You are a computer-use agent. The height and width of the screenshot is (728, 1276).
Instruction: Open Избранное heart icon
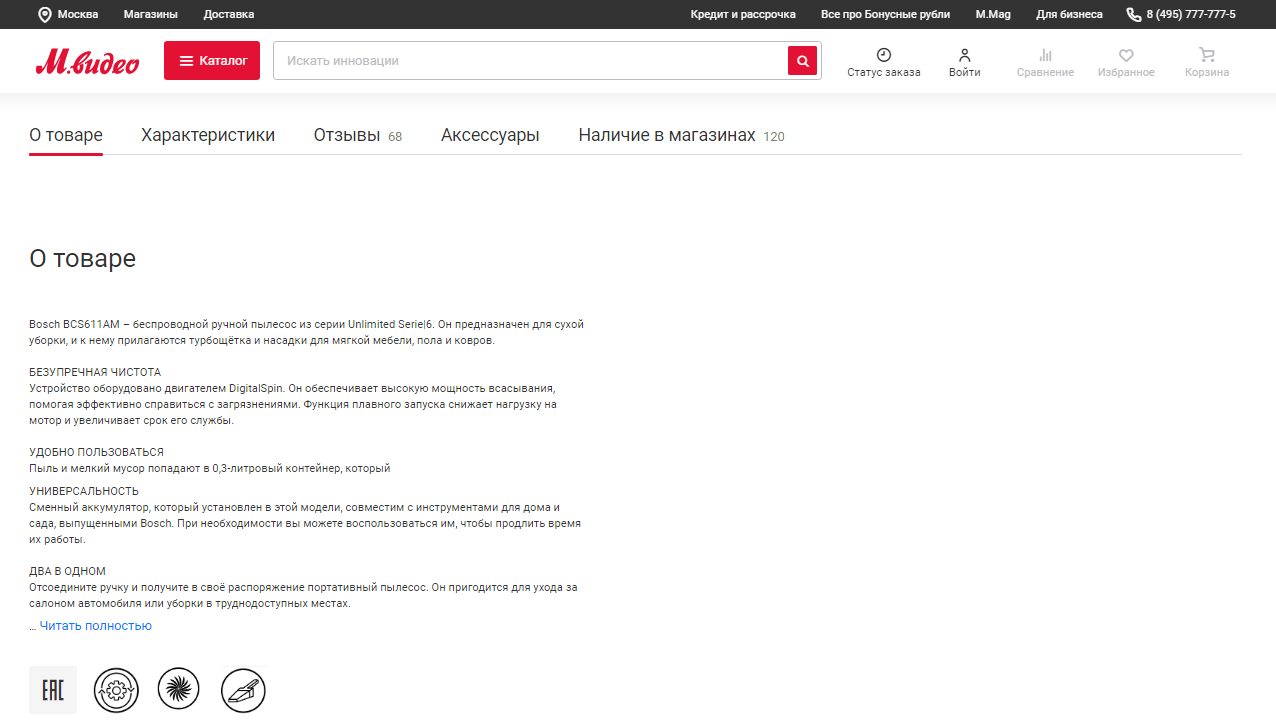pos(1126,55)
